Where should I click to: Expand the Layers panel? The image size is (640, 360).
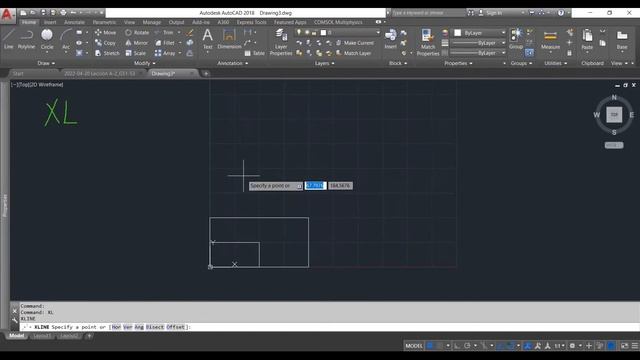(324, 63)
